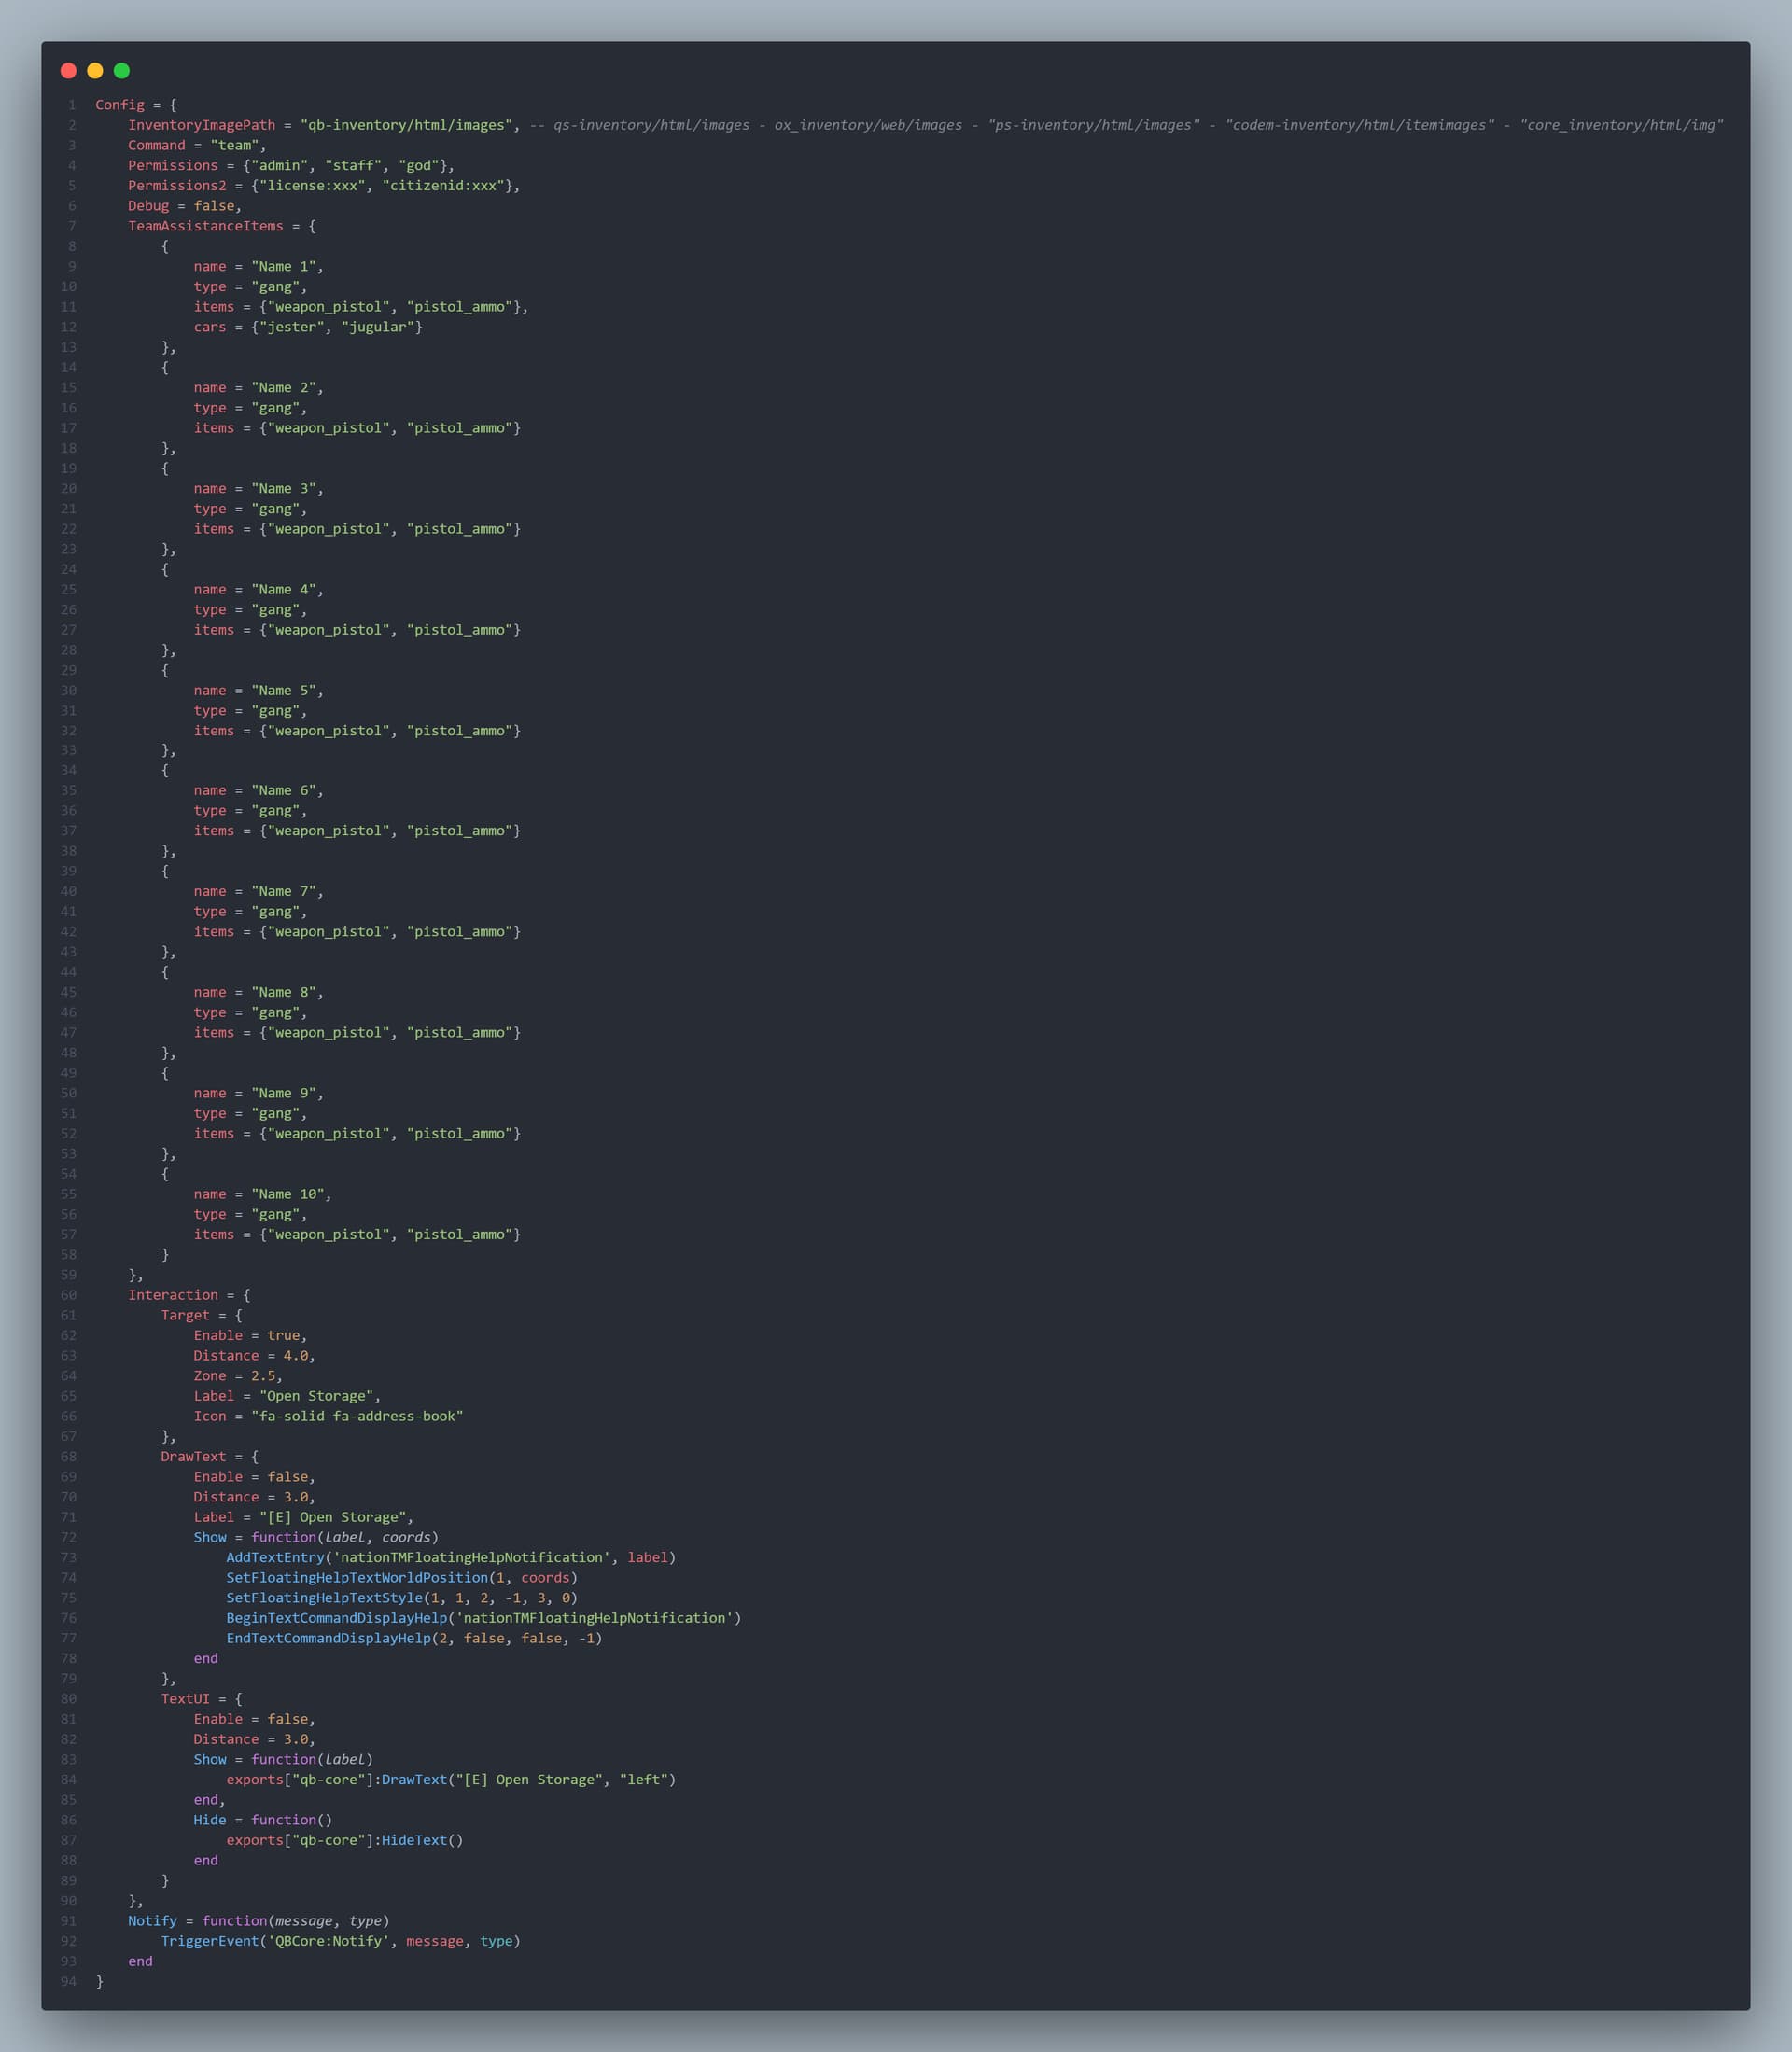Click the HideText function call

[414, 1840]
